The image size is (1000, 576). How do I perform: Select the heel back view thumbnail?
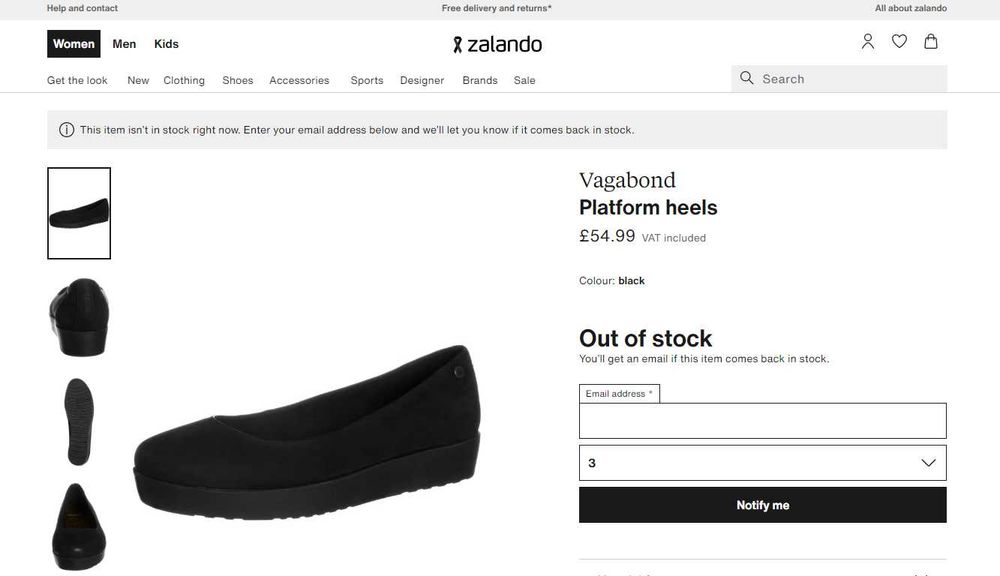click(79, 318)
